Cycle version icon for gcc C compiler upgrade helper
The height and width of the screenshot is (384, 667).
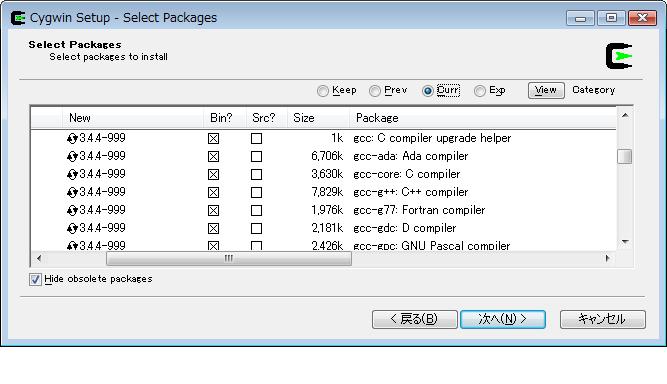point(72,138)
